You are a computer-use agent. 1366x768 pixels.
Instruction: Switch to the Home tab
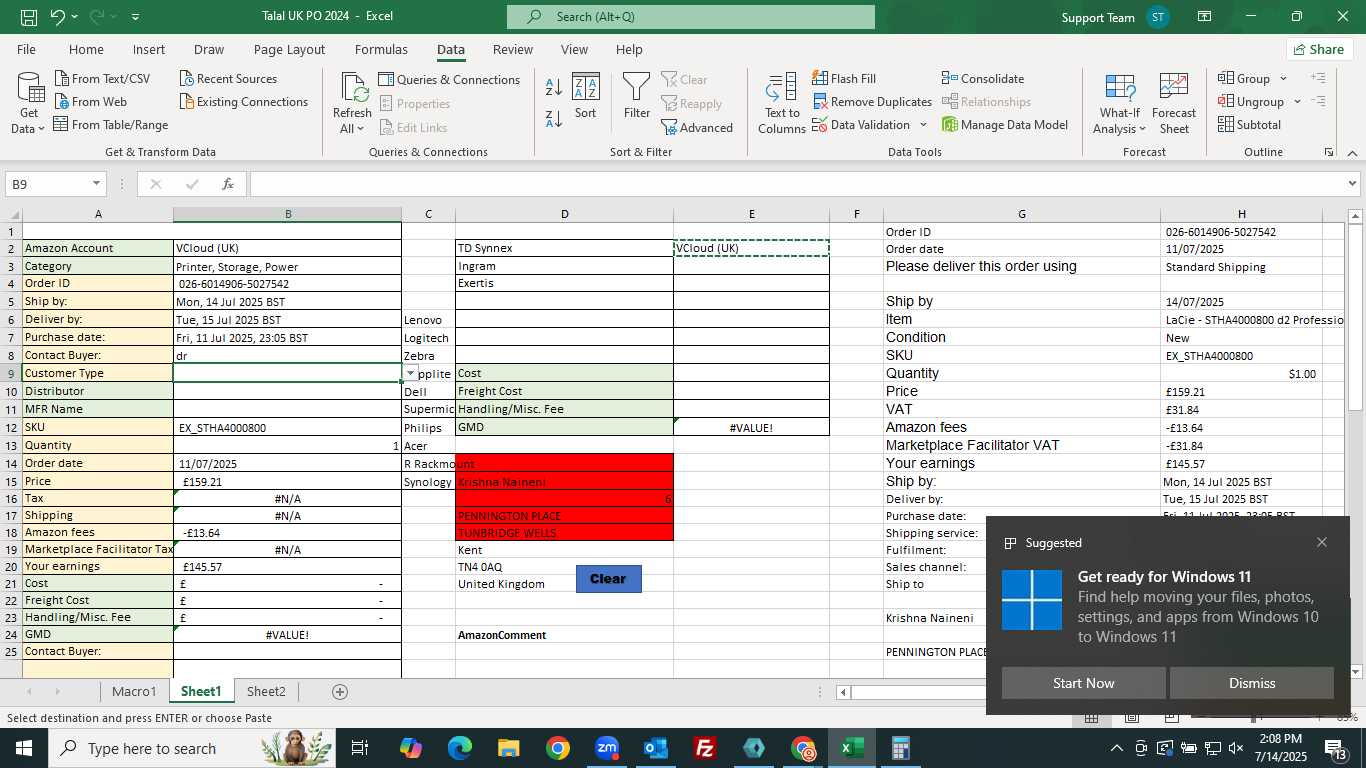pos(86,49)
